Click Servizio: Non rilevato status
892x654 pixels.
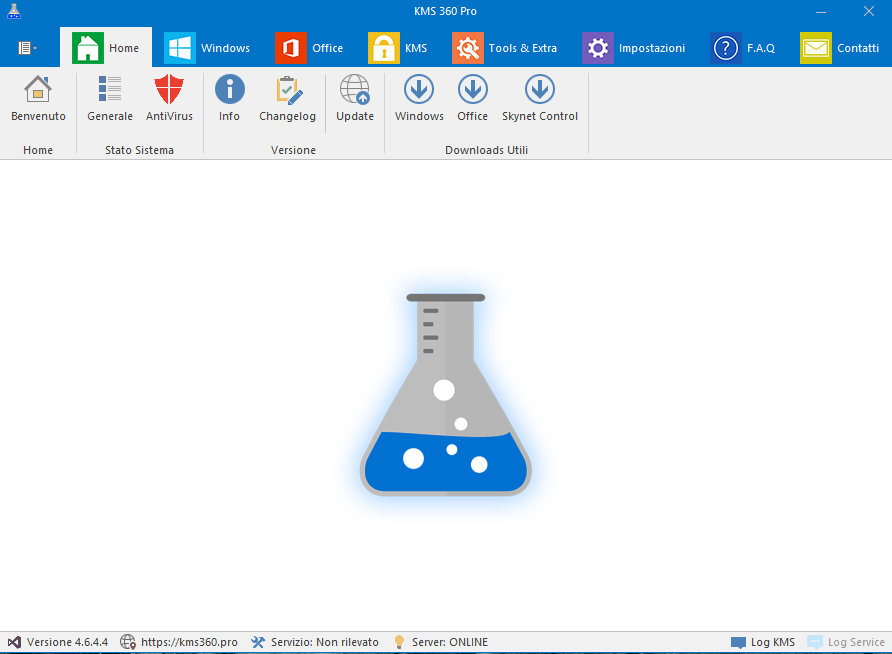pyautogui.click(x=315, y=642)
